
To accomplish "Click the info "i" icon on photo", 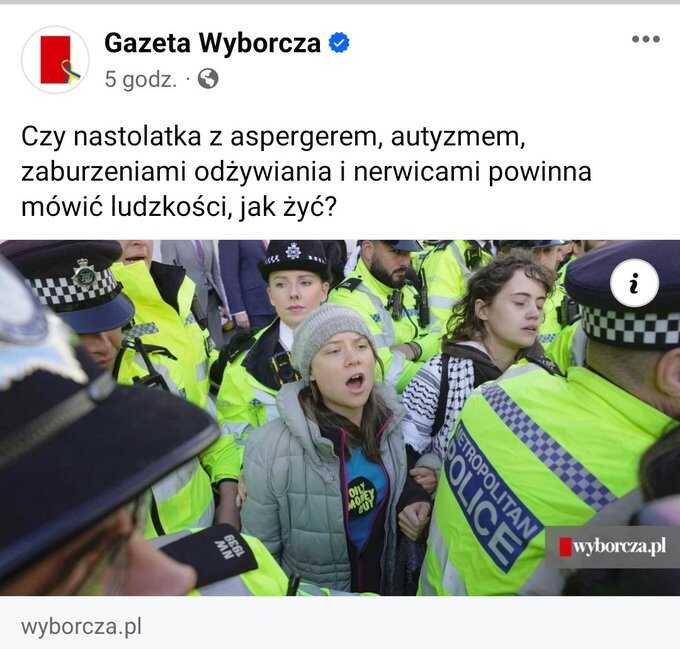I will (634, 284).
